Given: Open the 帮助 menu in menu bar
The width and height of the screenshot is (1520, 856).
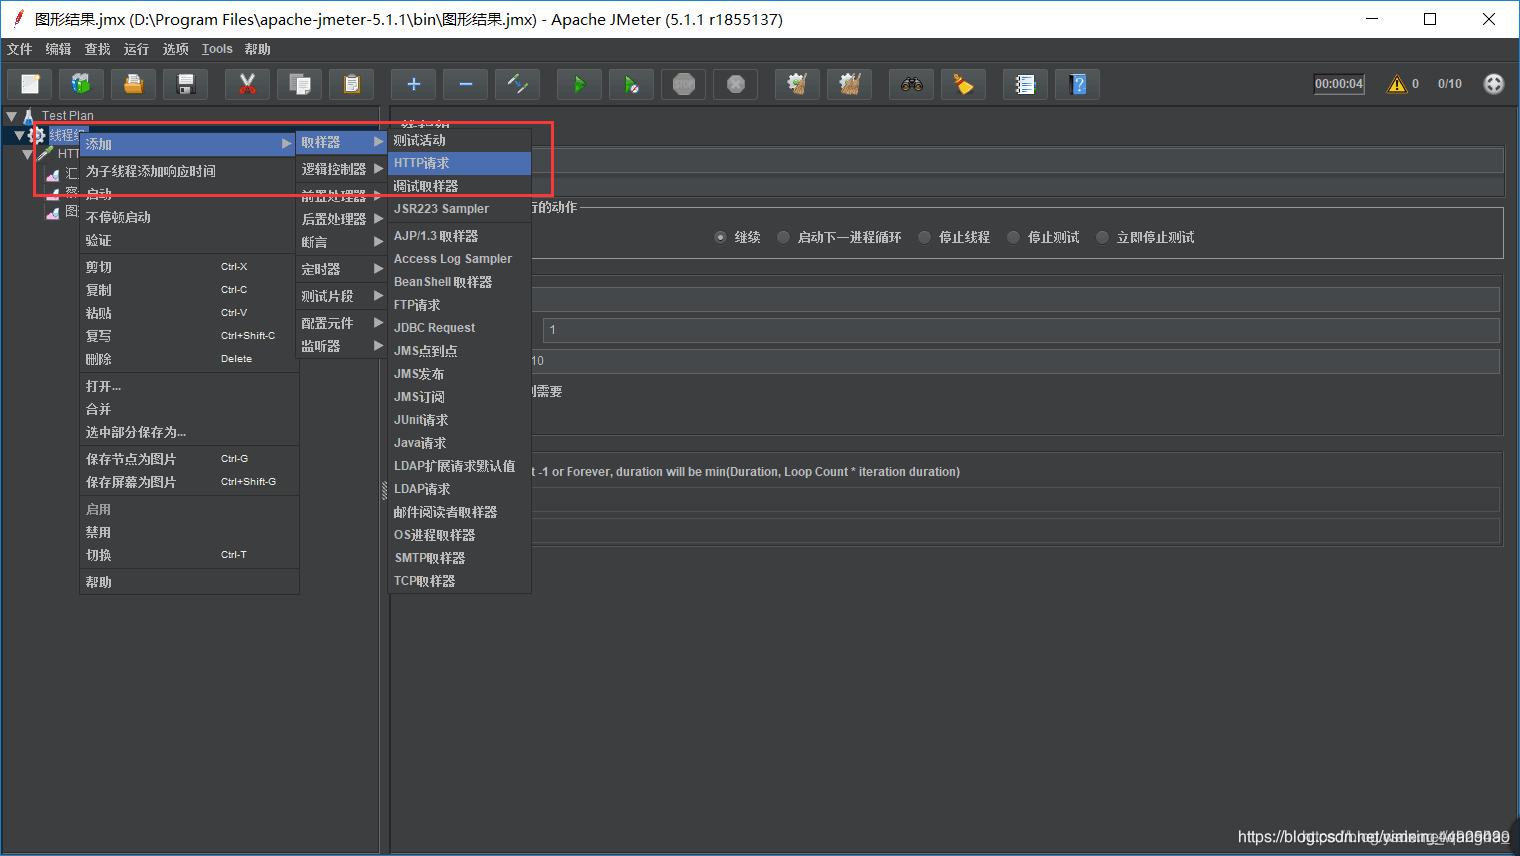Looking at the screenshot, I should click(x=257, y=49).
